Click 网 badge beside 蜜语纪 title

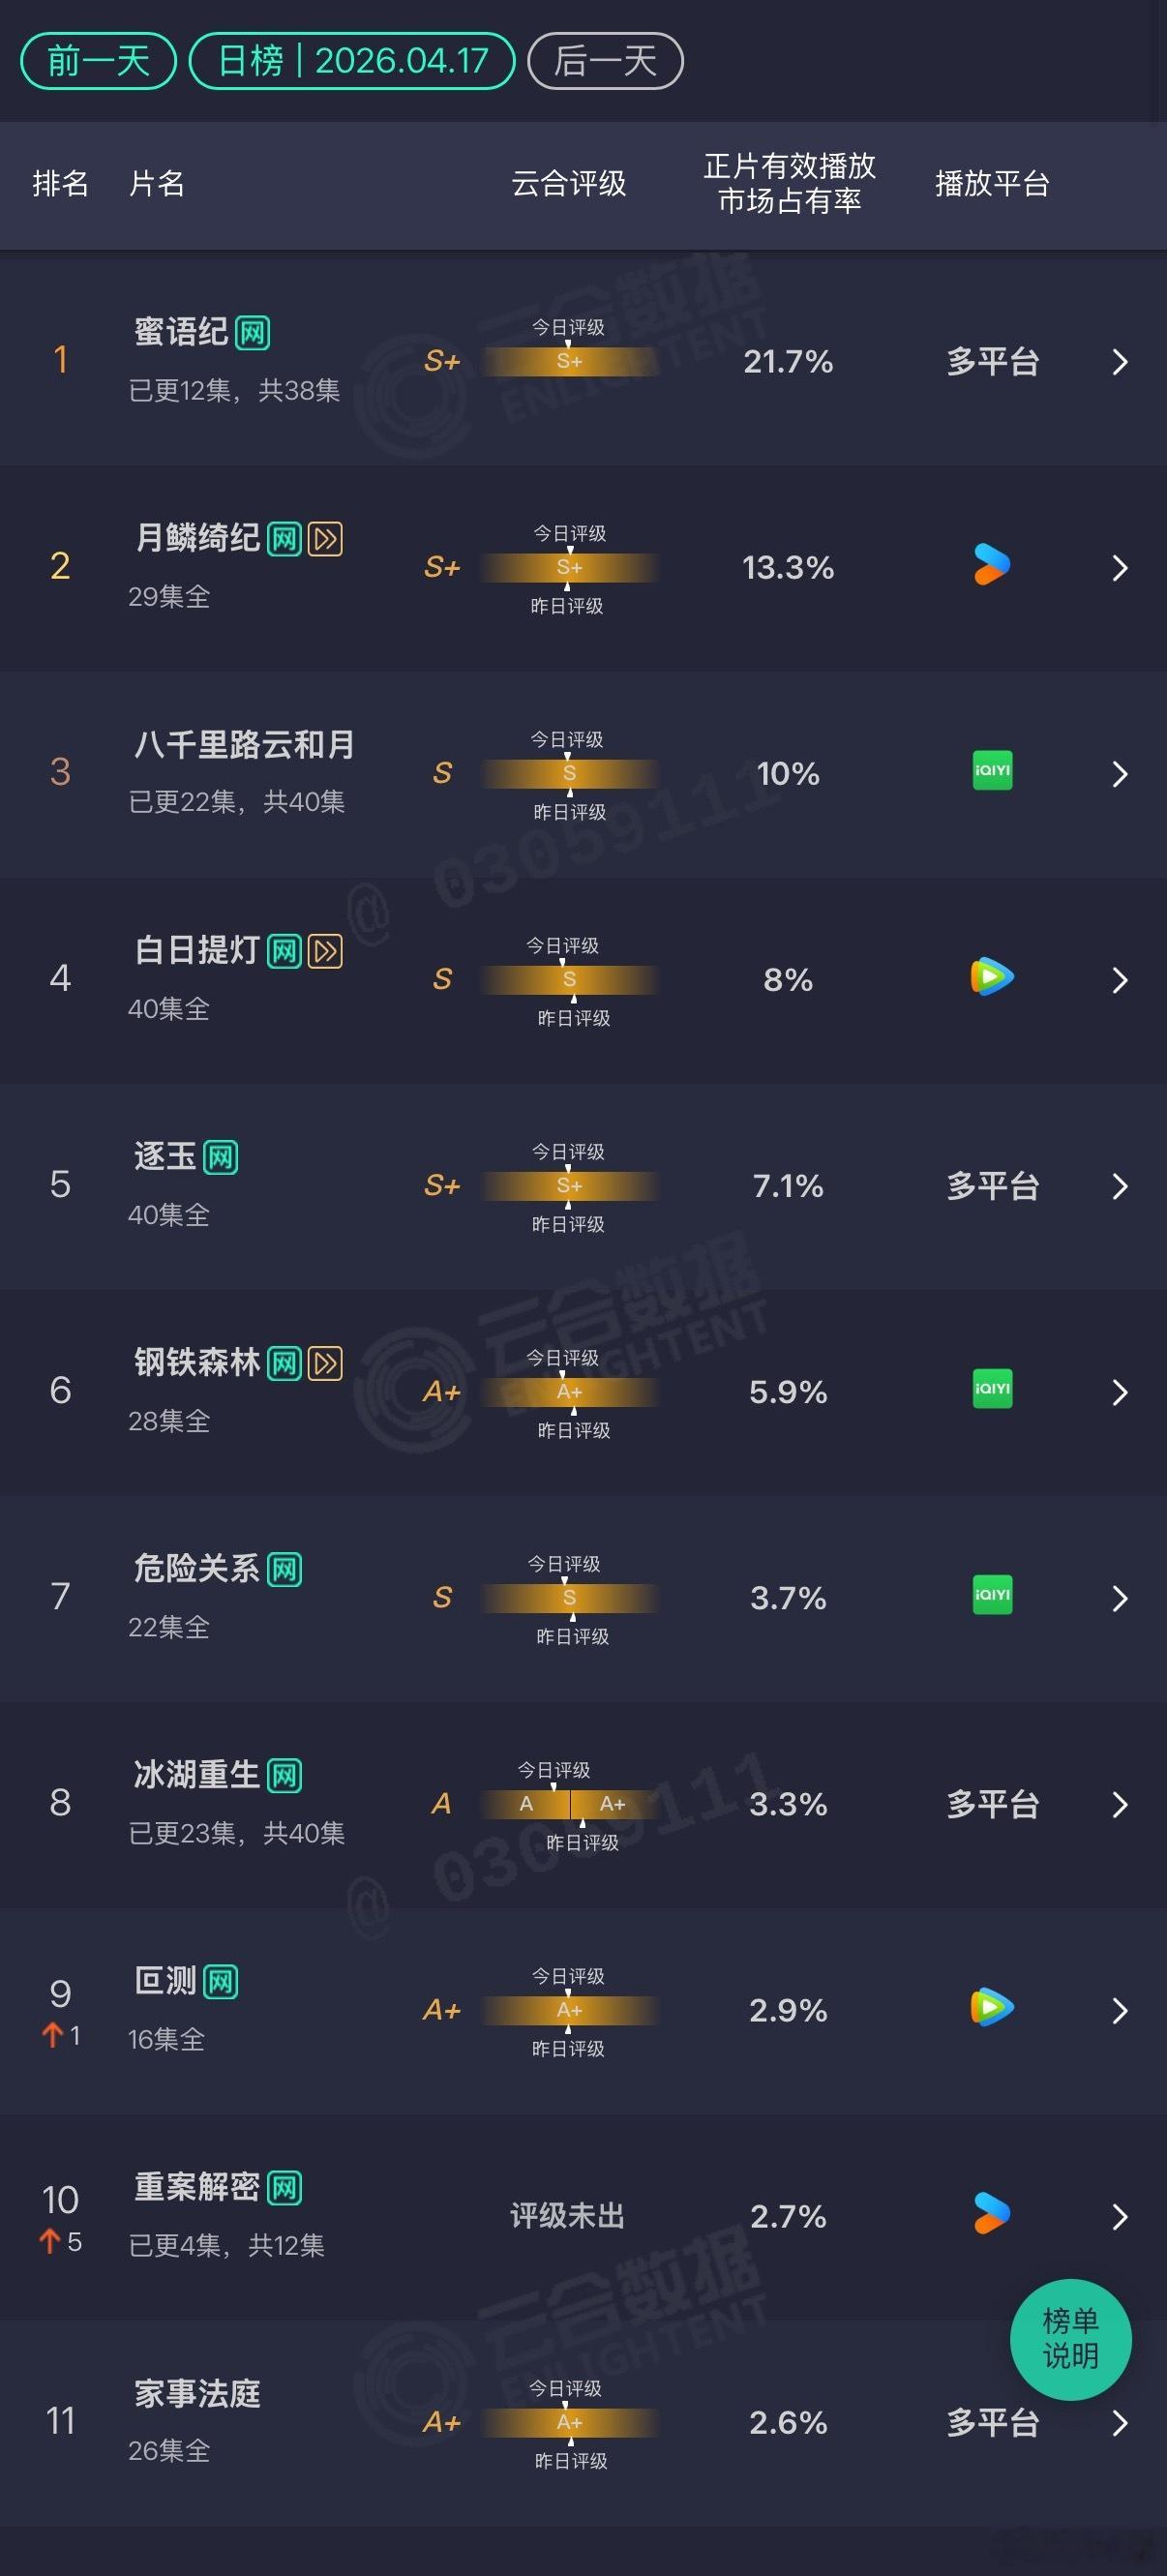252,333
